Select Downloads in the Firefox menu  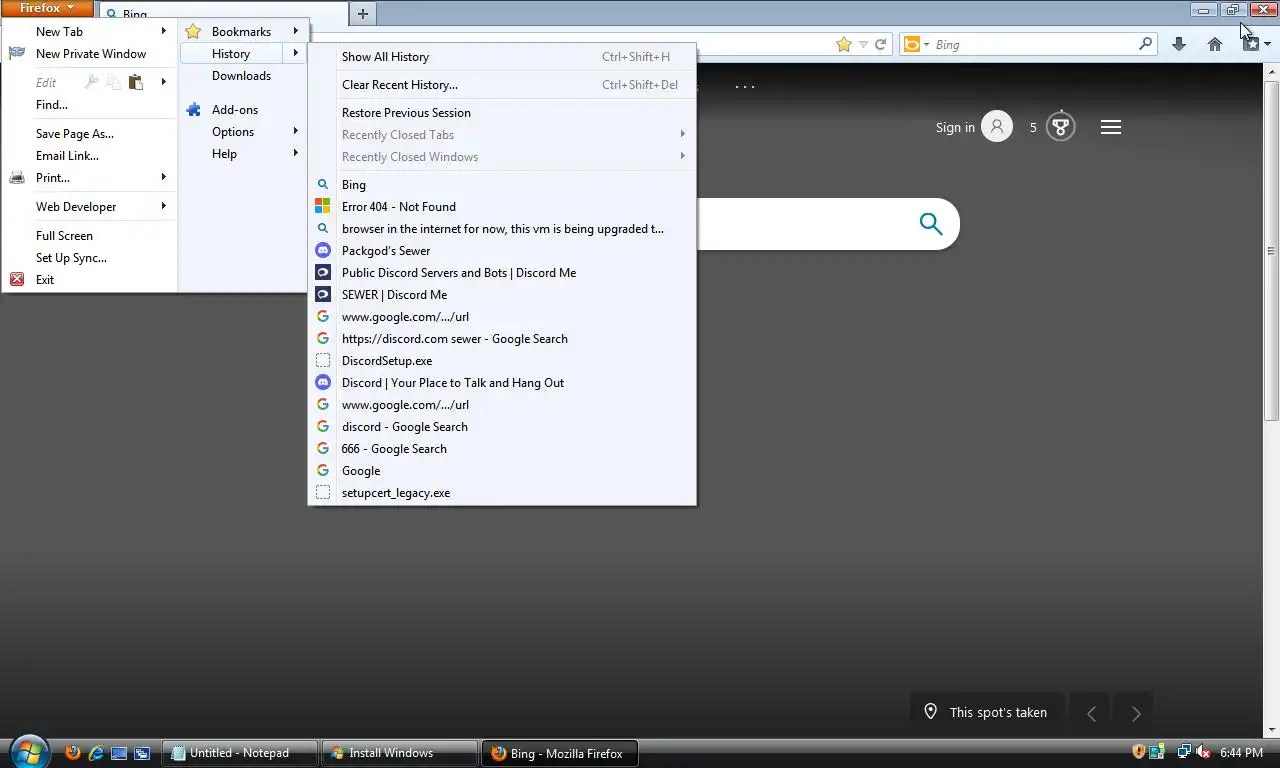point(243,76)
